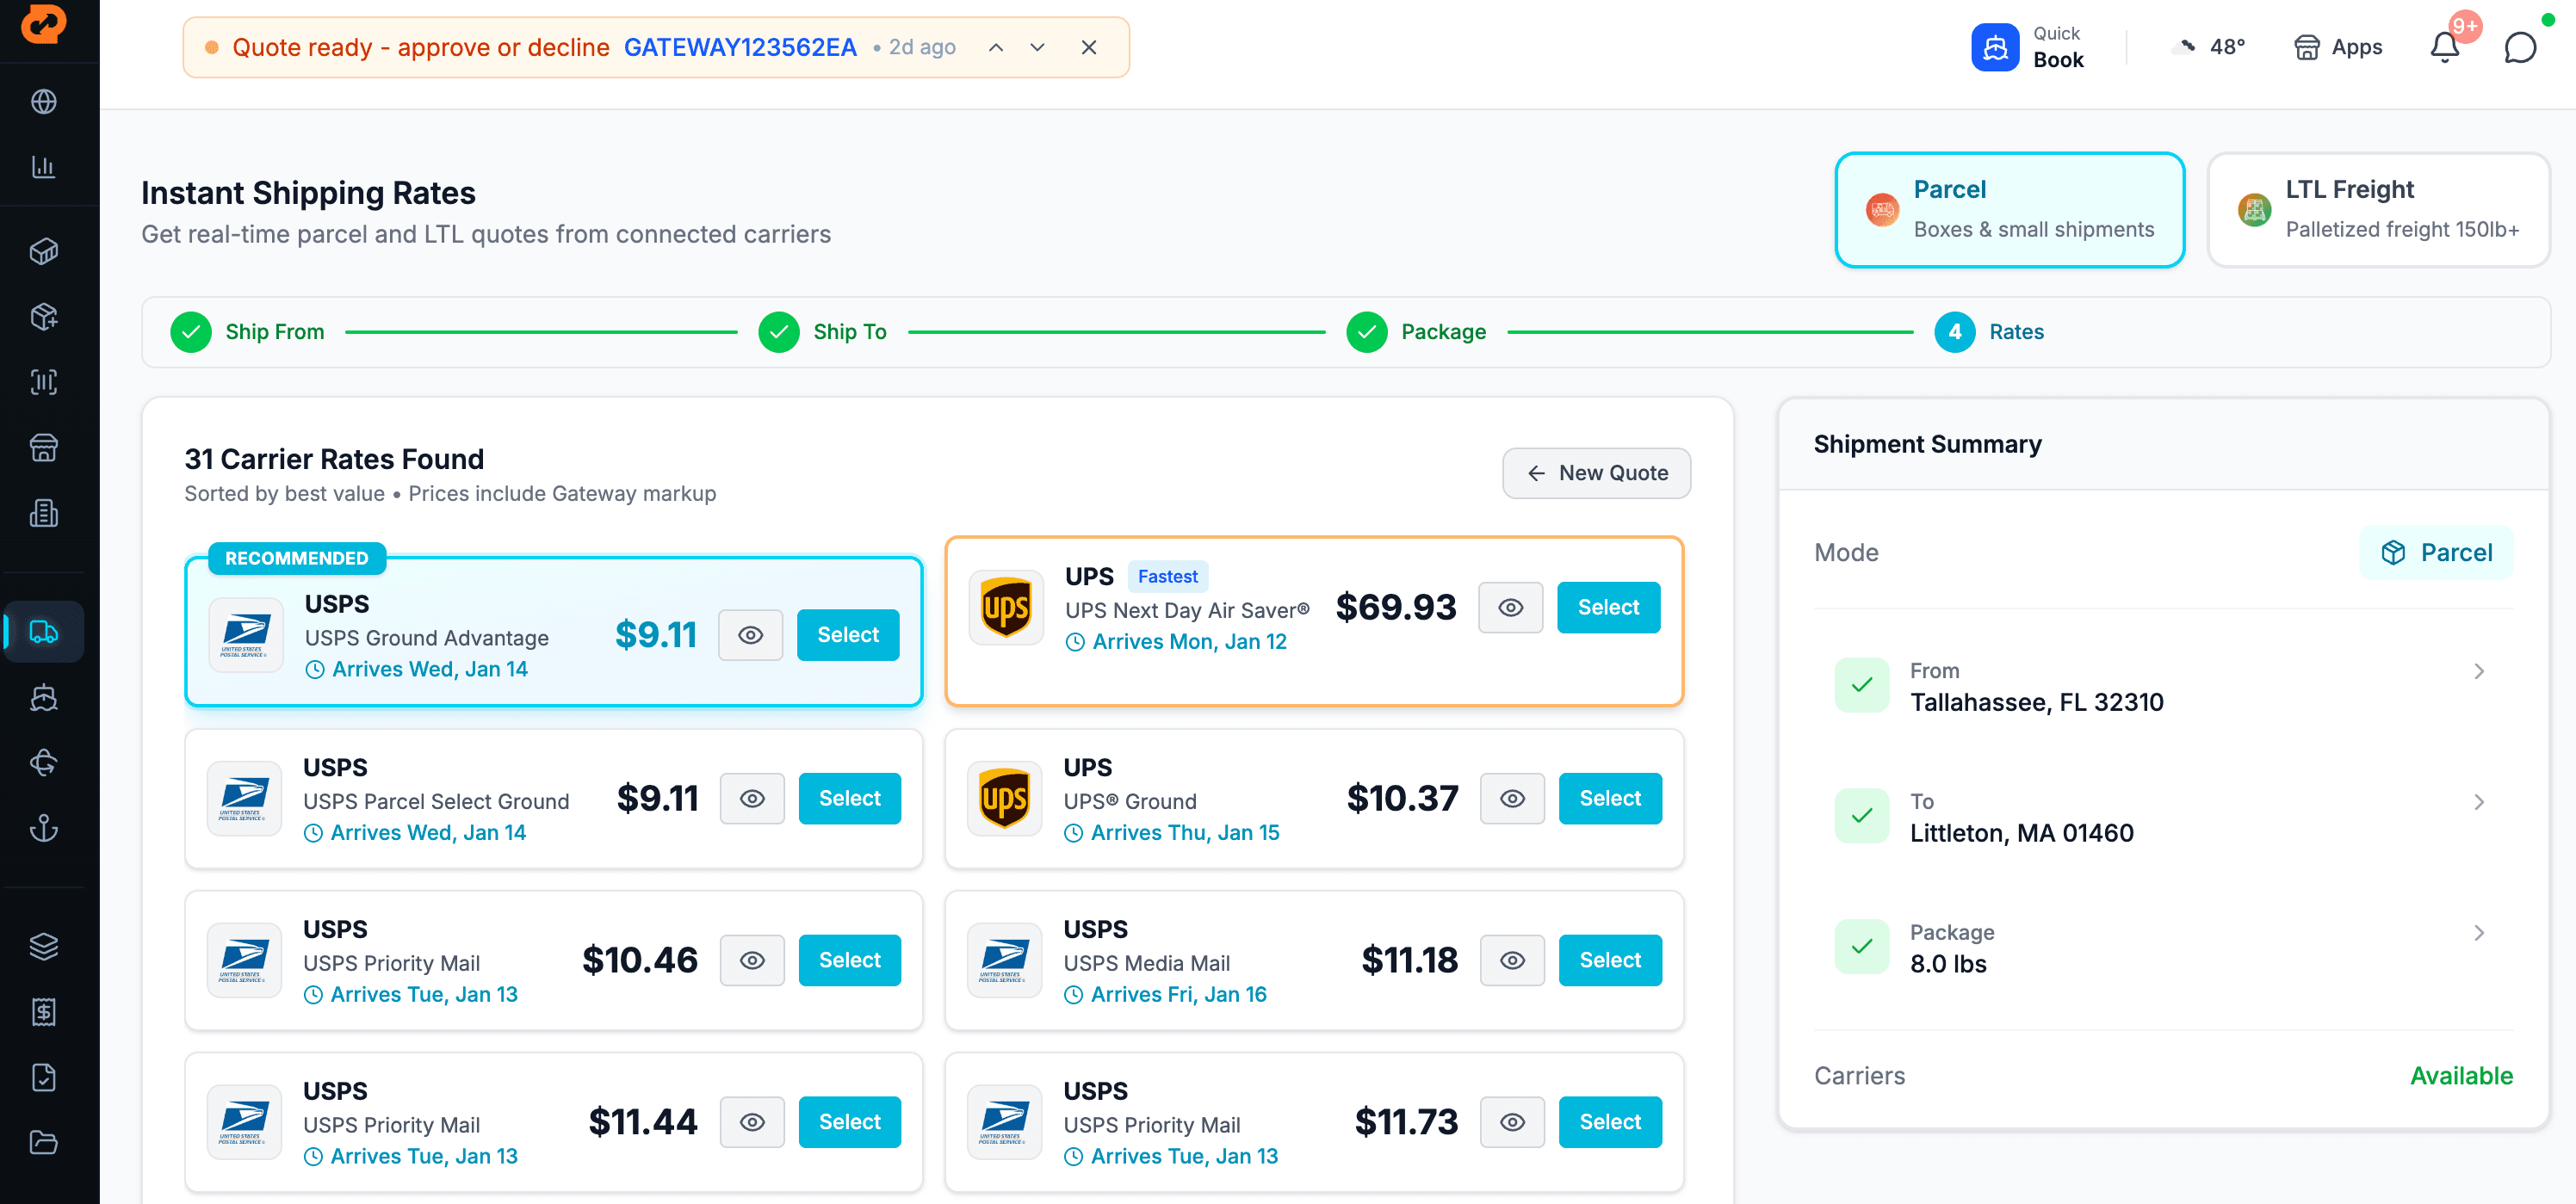Screen dimensions: 2576x1204
Task: Go to next notification with down chevron
Action: 1037,47
